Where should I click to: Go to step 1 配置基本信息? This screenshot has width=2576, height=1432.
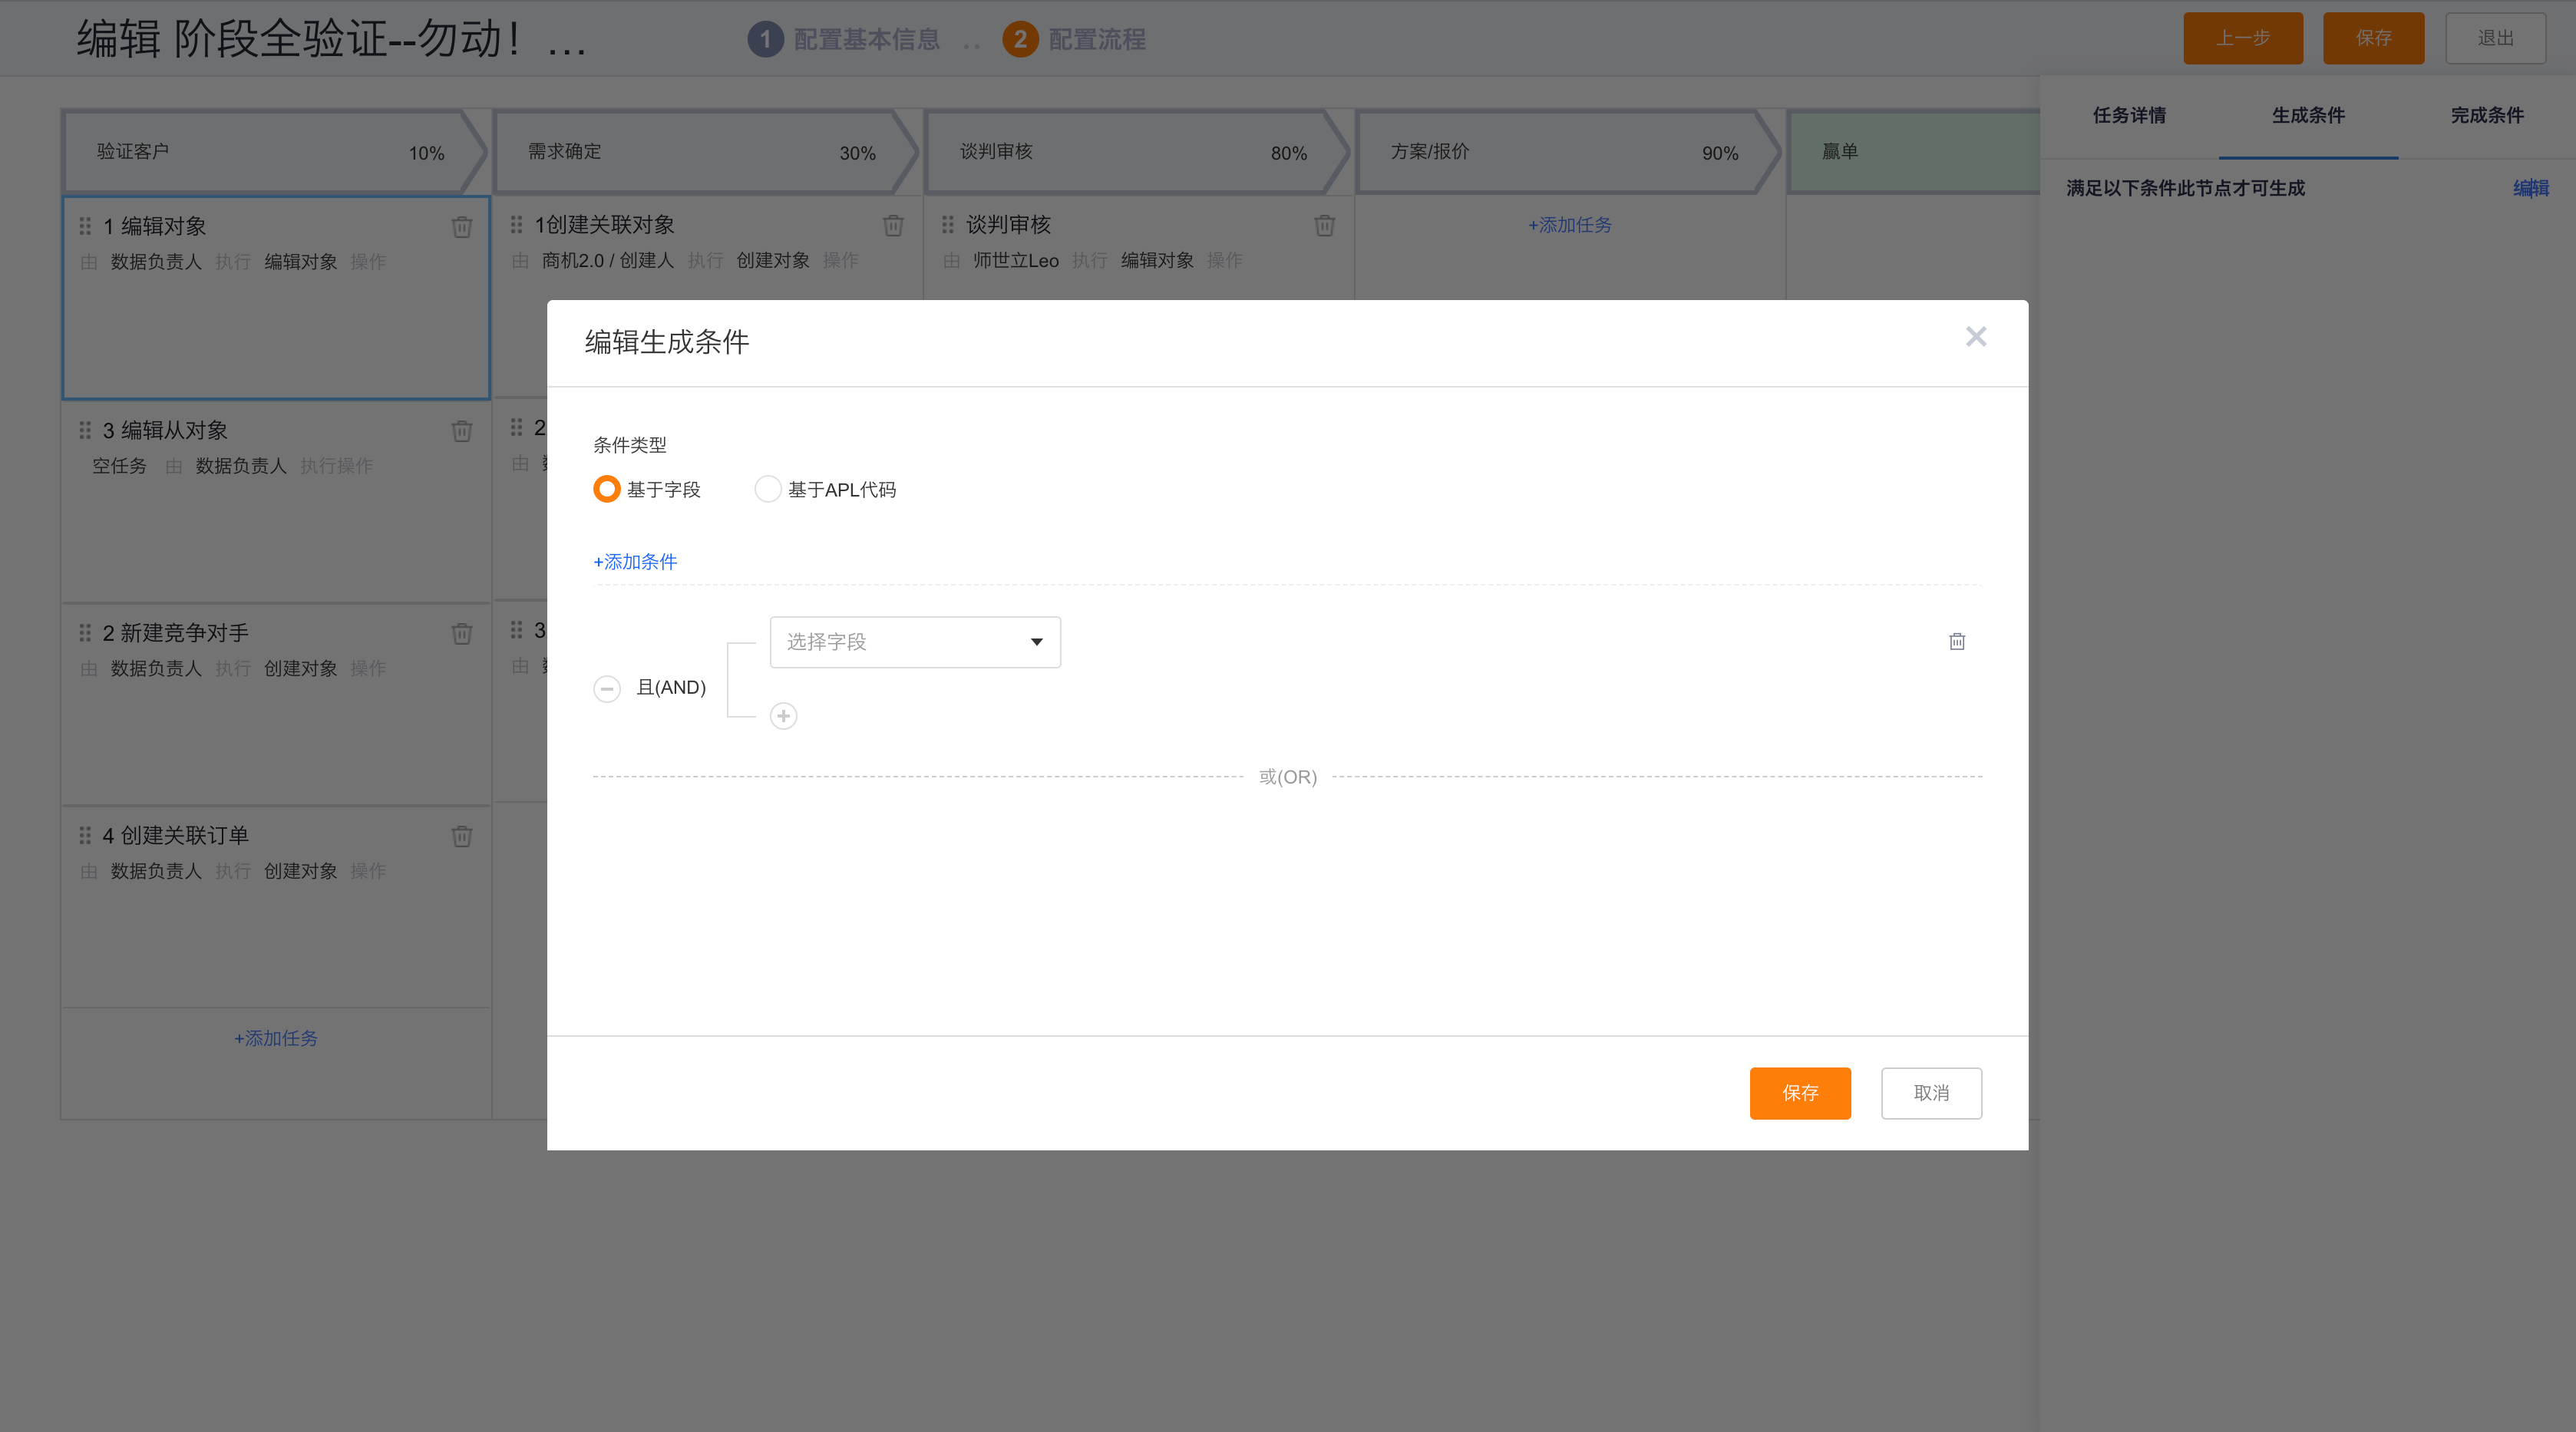click(x=843, y=39)
